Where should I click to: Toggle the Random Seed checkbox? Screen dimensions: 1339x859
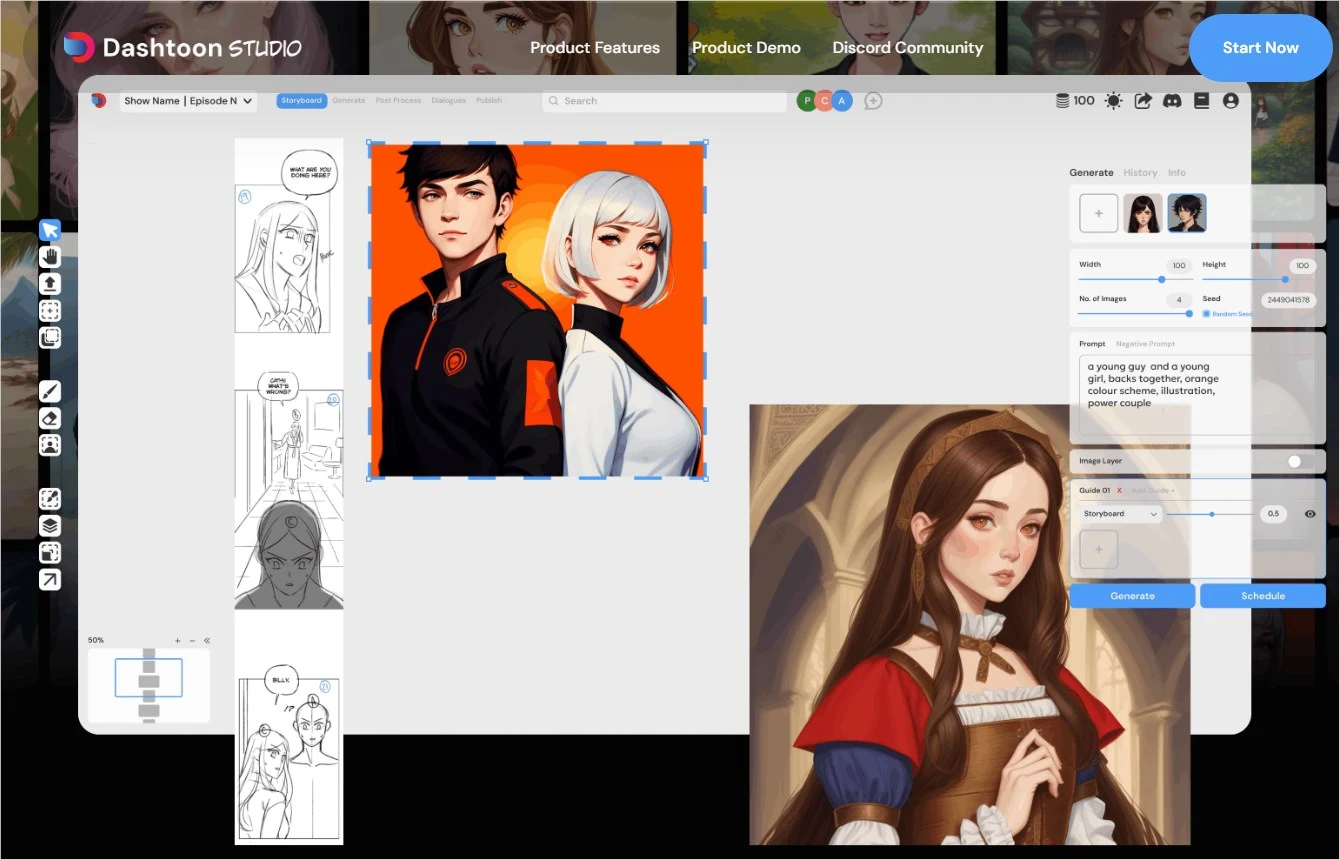pyautogui.click(x=1206, y=314)
